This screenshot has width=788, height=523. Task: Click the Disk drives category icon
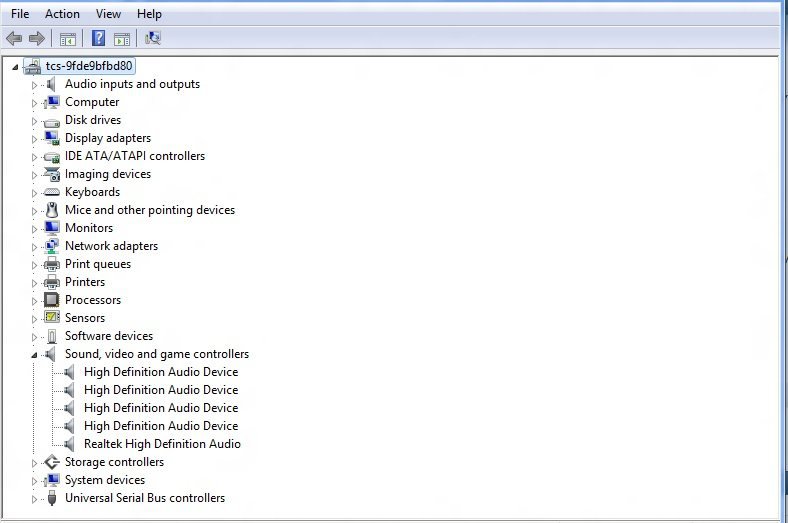coord(52,120)
